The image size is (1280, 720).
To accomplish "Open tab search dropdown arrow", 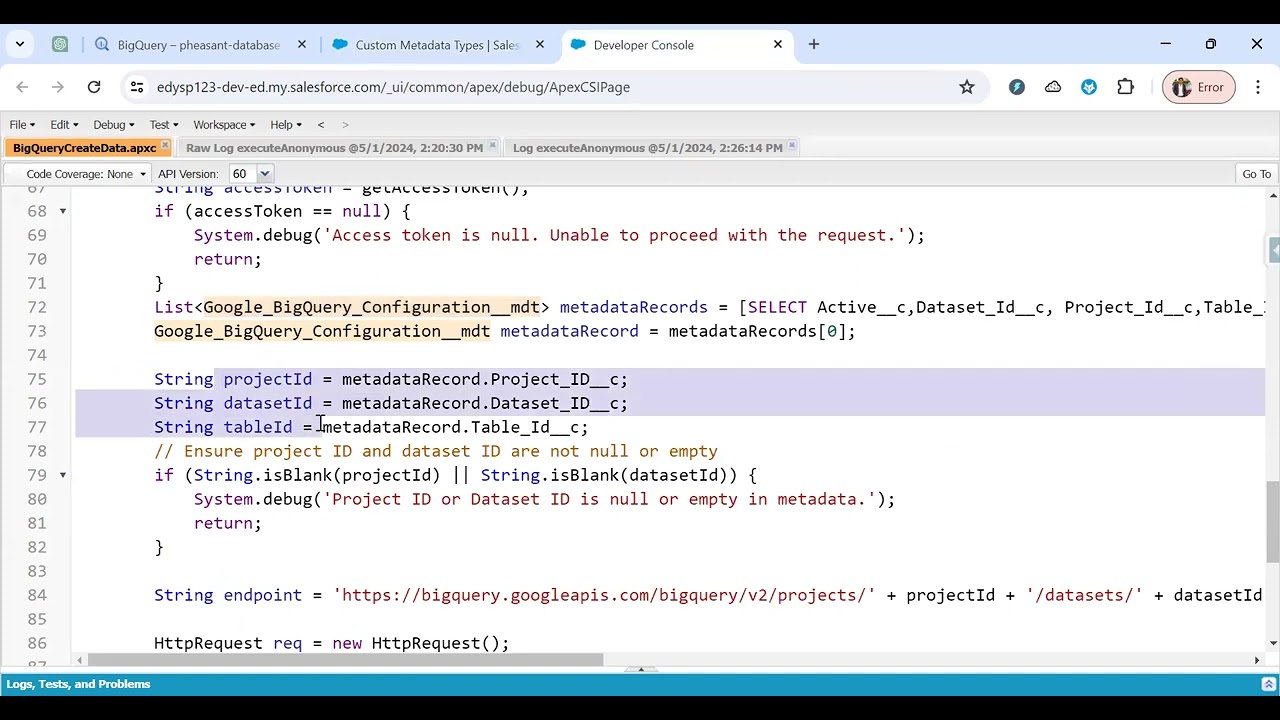I will pyautogui.click(x=20, y=44).
